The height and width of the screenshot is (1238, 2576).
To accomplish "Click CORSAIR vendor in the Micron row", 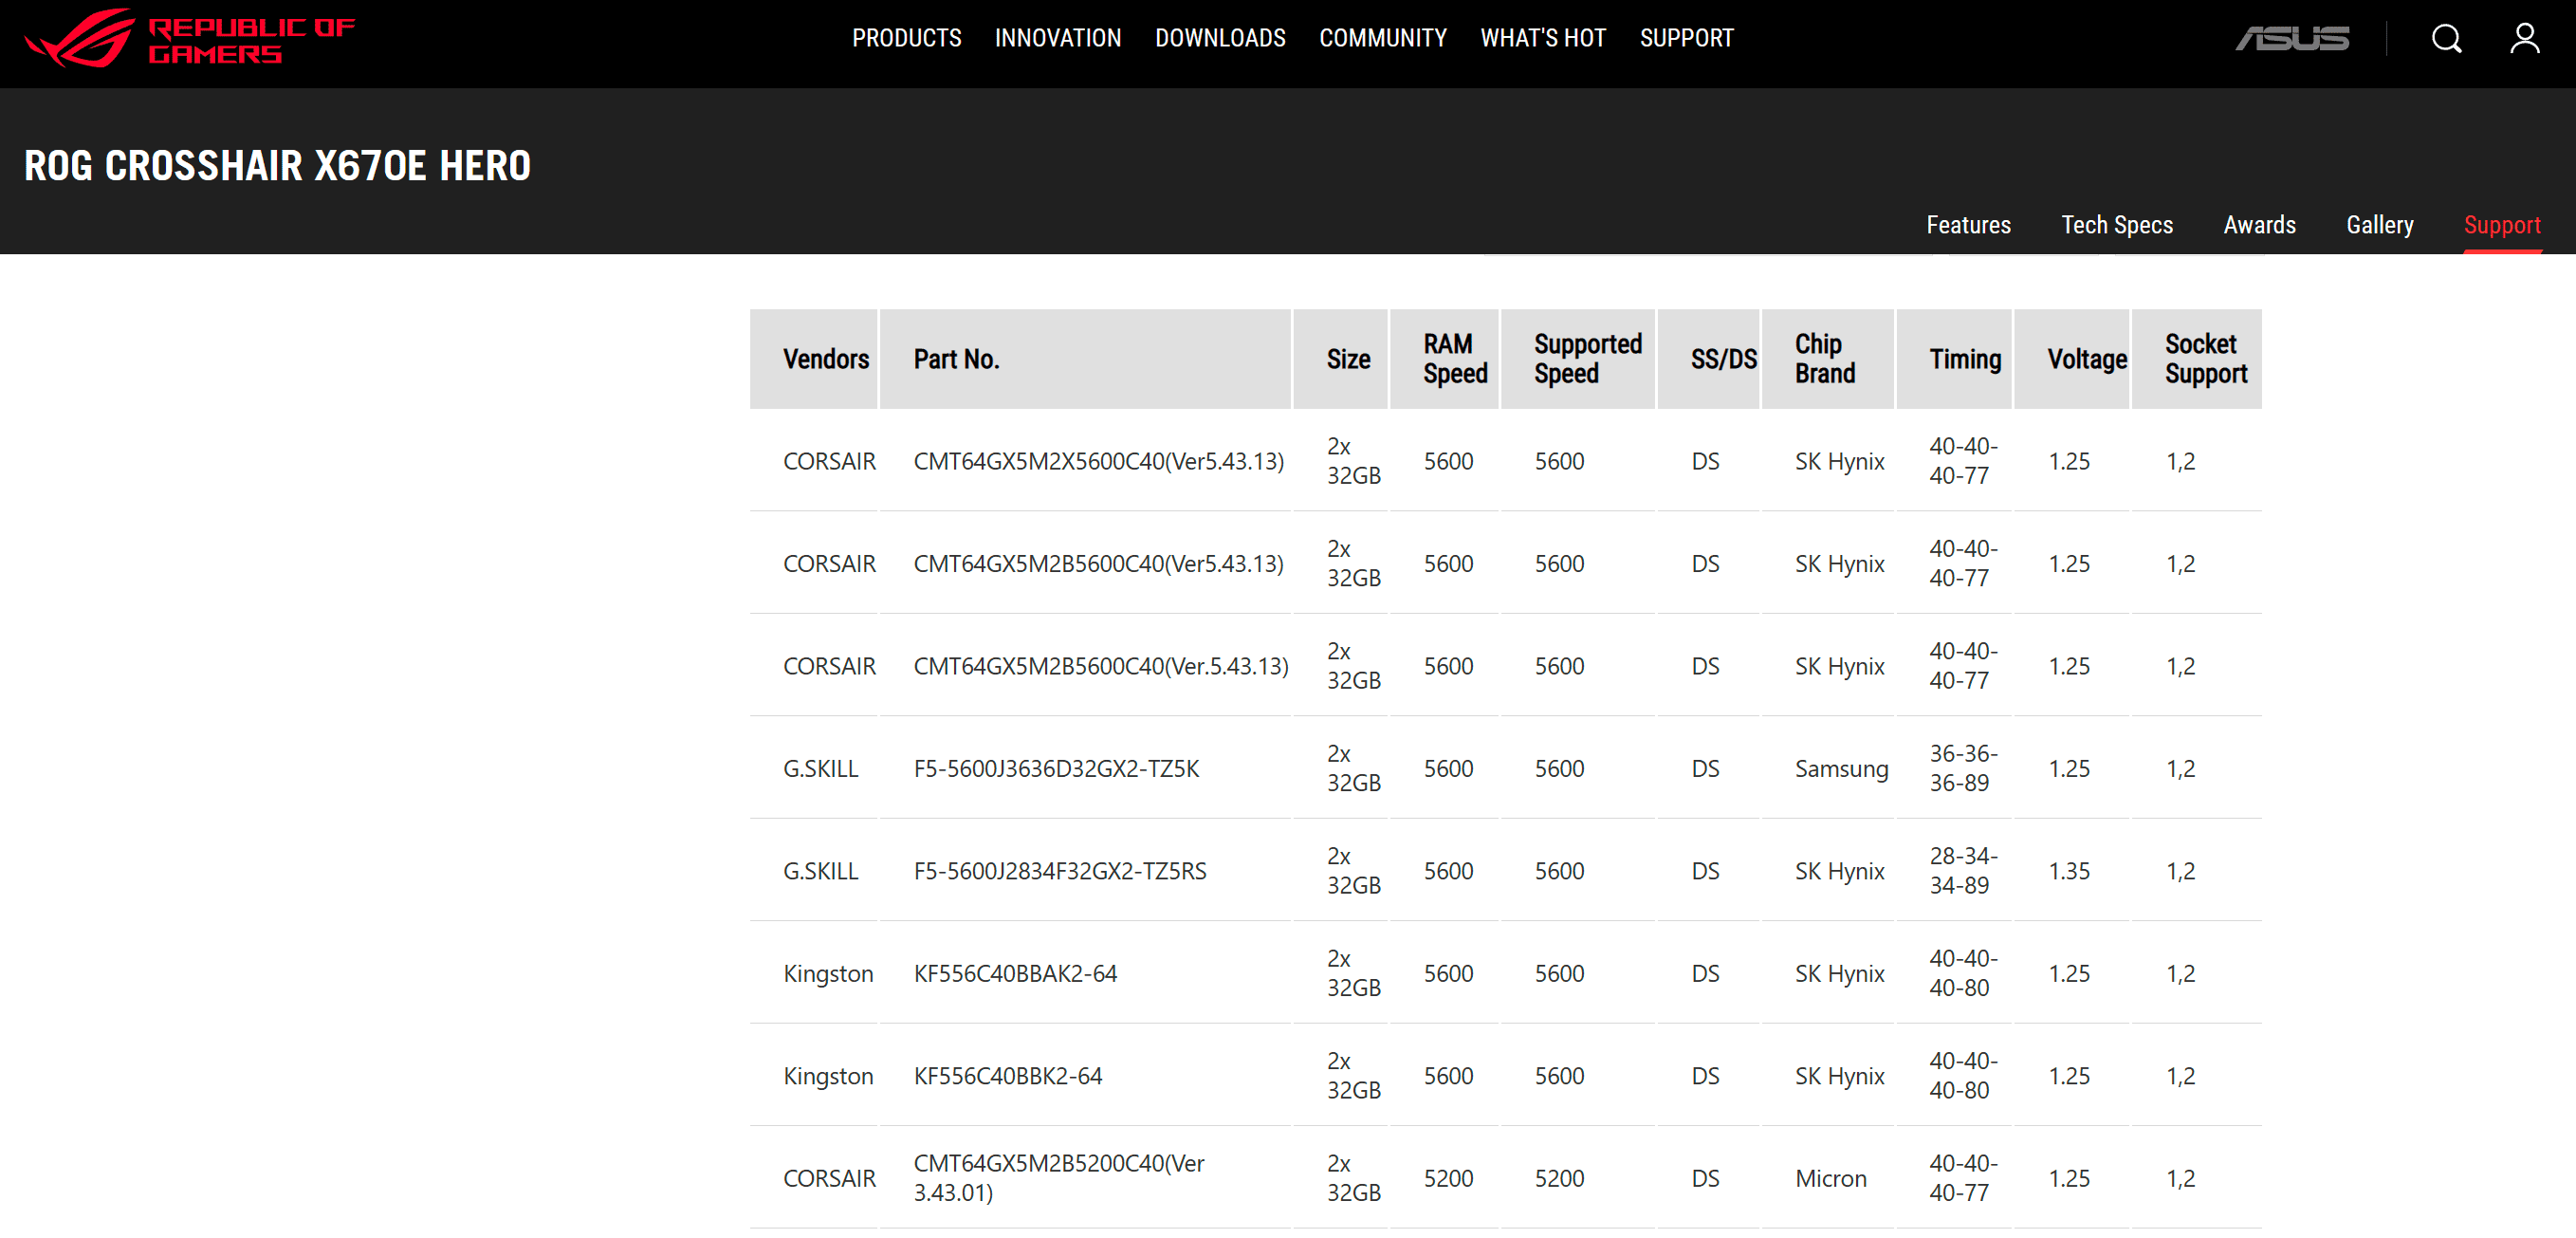I will [829, 1179].
